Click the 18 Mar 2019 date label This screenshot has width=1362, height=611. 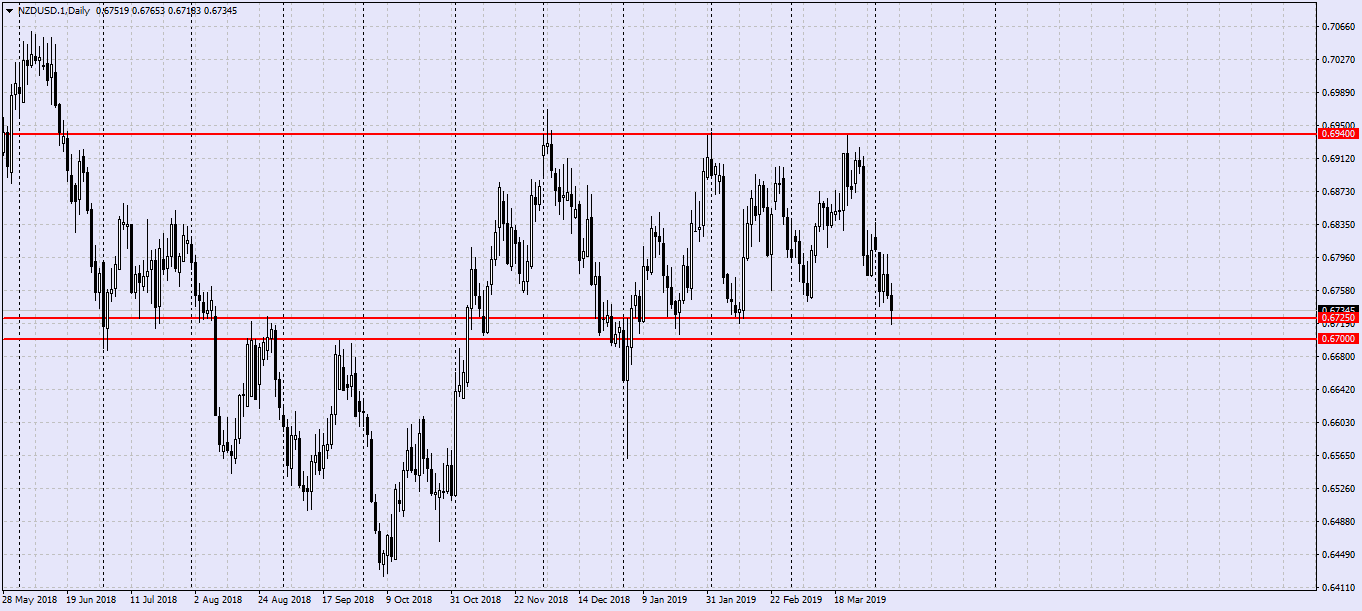click(861, 600)
